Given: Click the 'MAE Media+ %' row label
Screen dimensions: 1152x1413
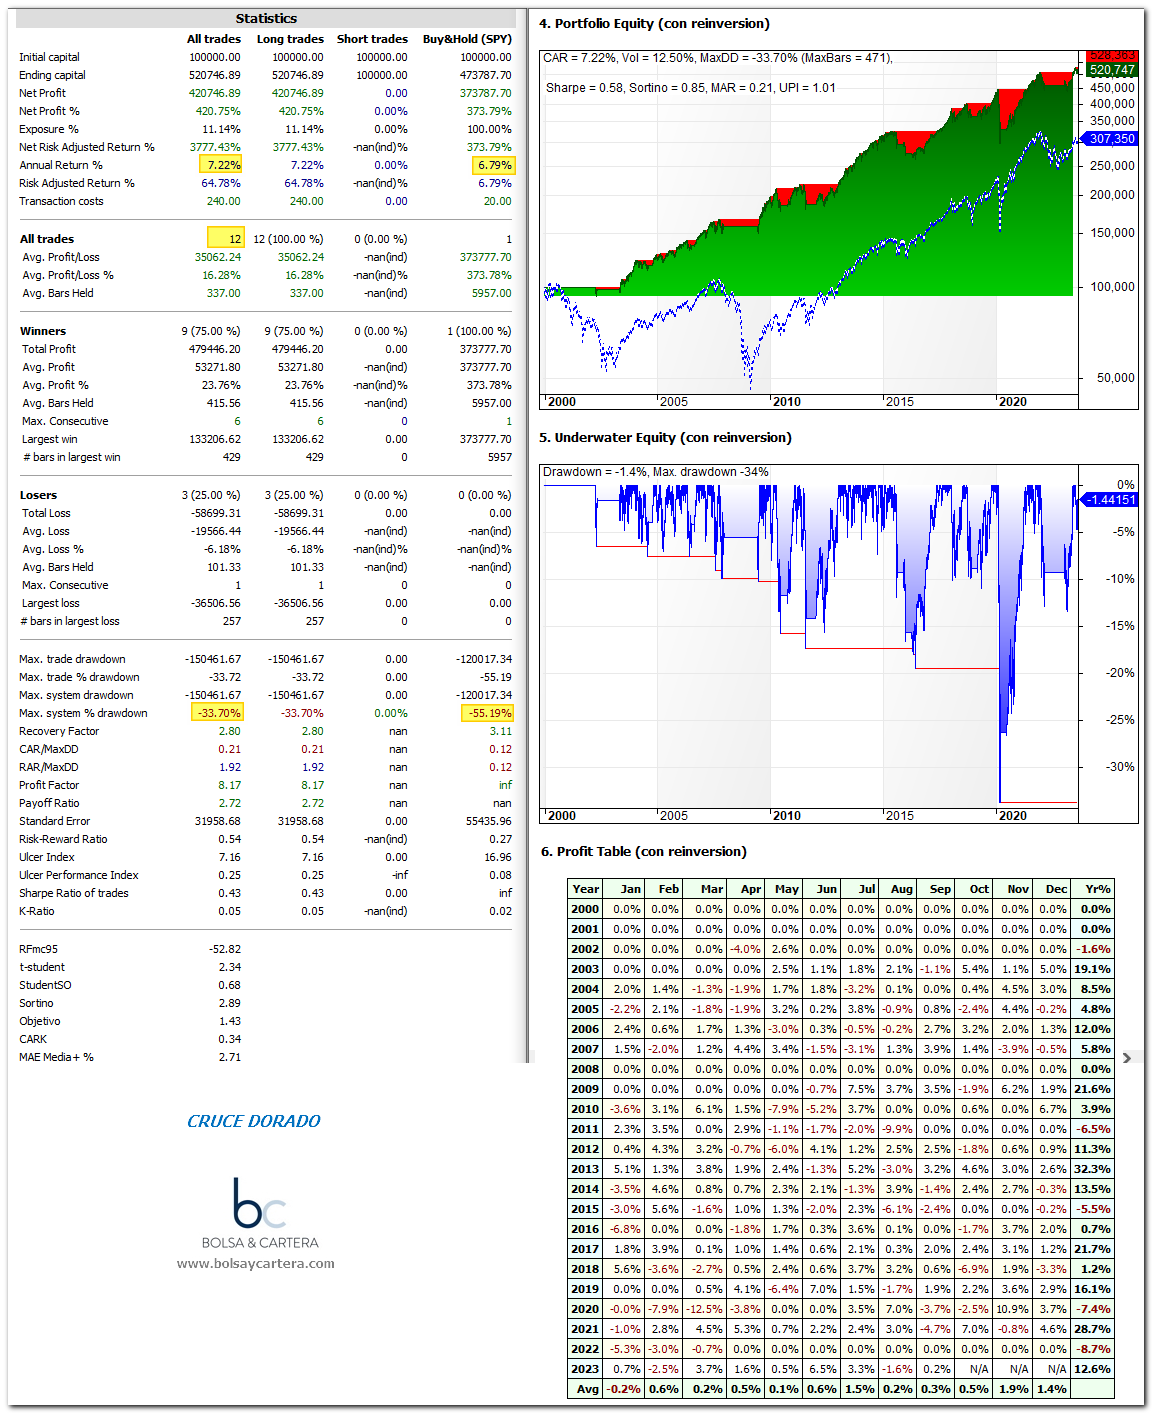Looking at the screenshot, I should (x=56, y=1057).
